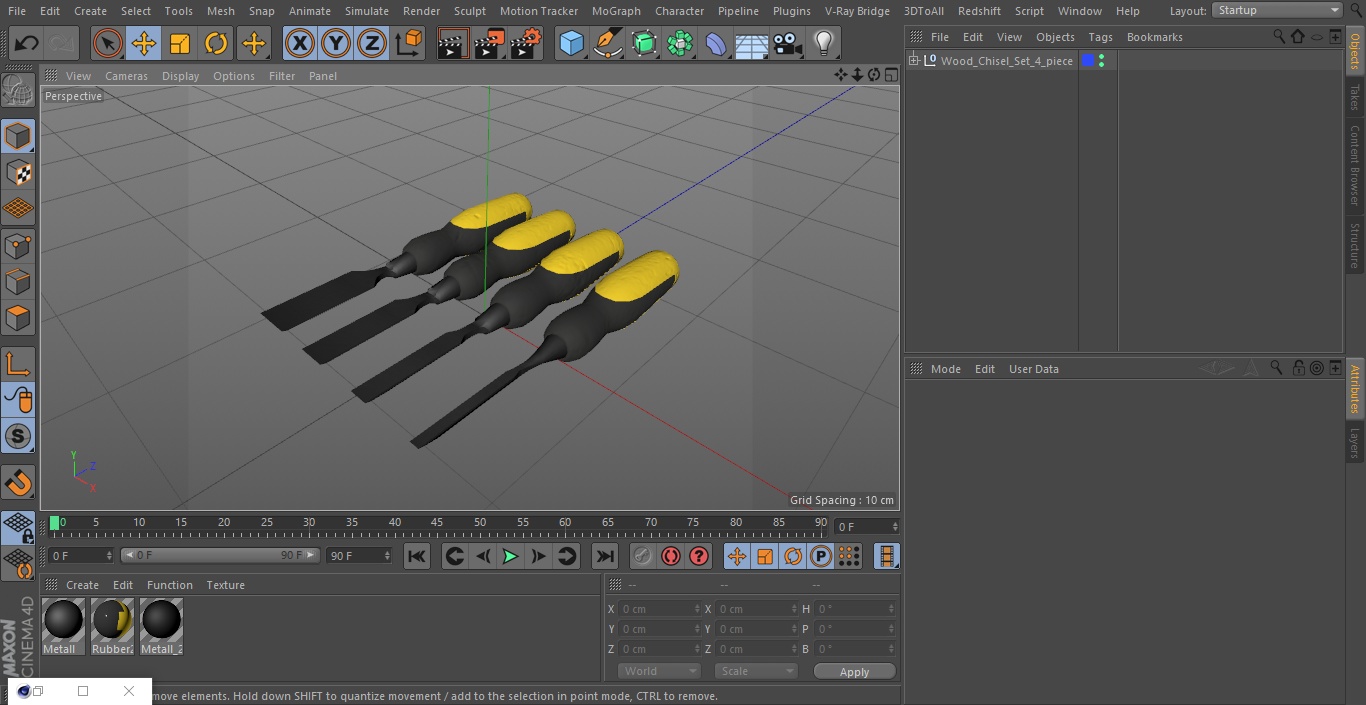Toggle viewport maximize icon
Viewport: 1366px width, 705px height.
click(x=890, y=75)
